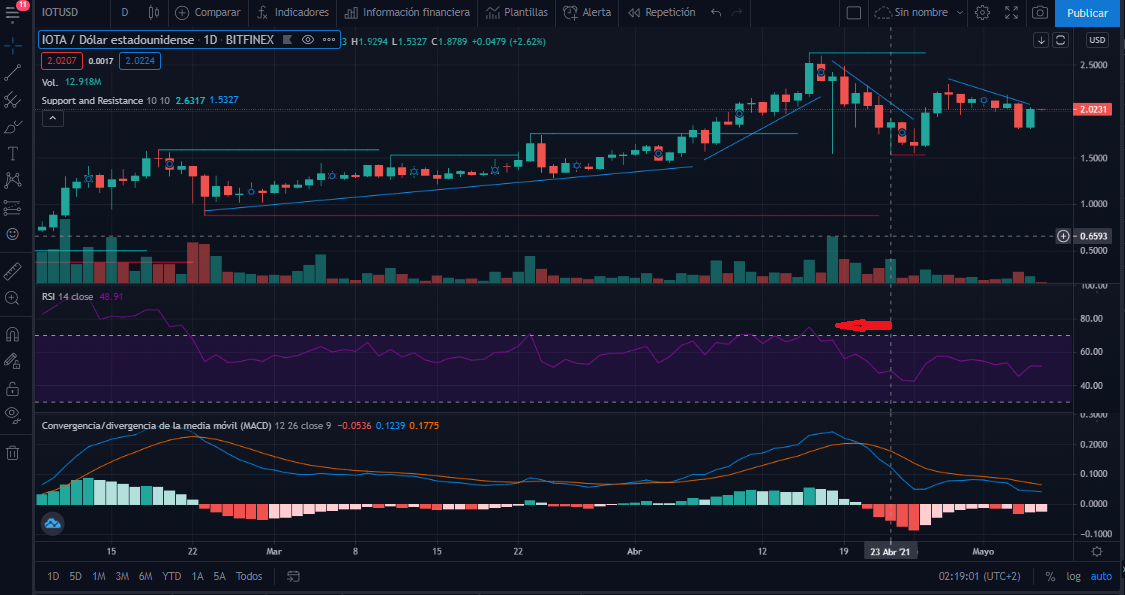
Task: Select the trend line drawing tool
Action: pos(13,73)
